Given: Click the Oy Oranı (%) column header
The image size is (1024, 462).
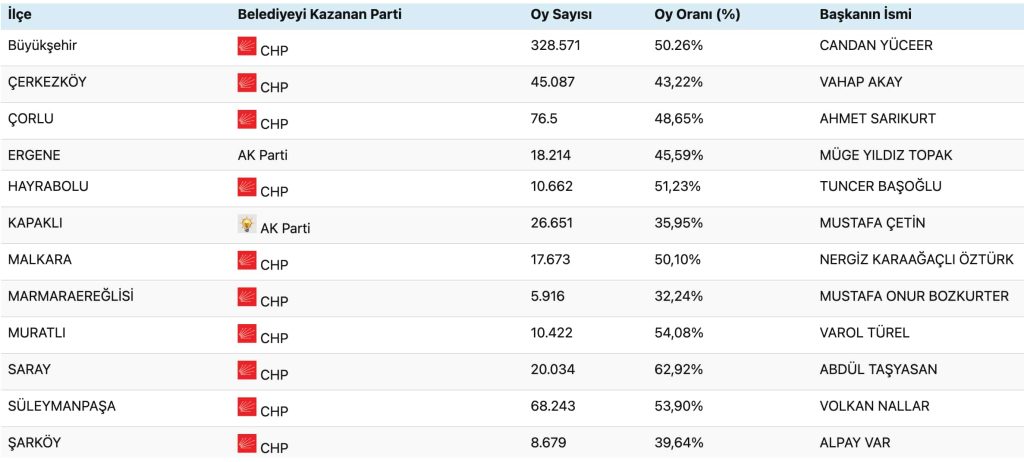Looking at the screenshot, I should click(x=683, y=15).
